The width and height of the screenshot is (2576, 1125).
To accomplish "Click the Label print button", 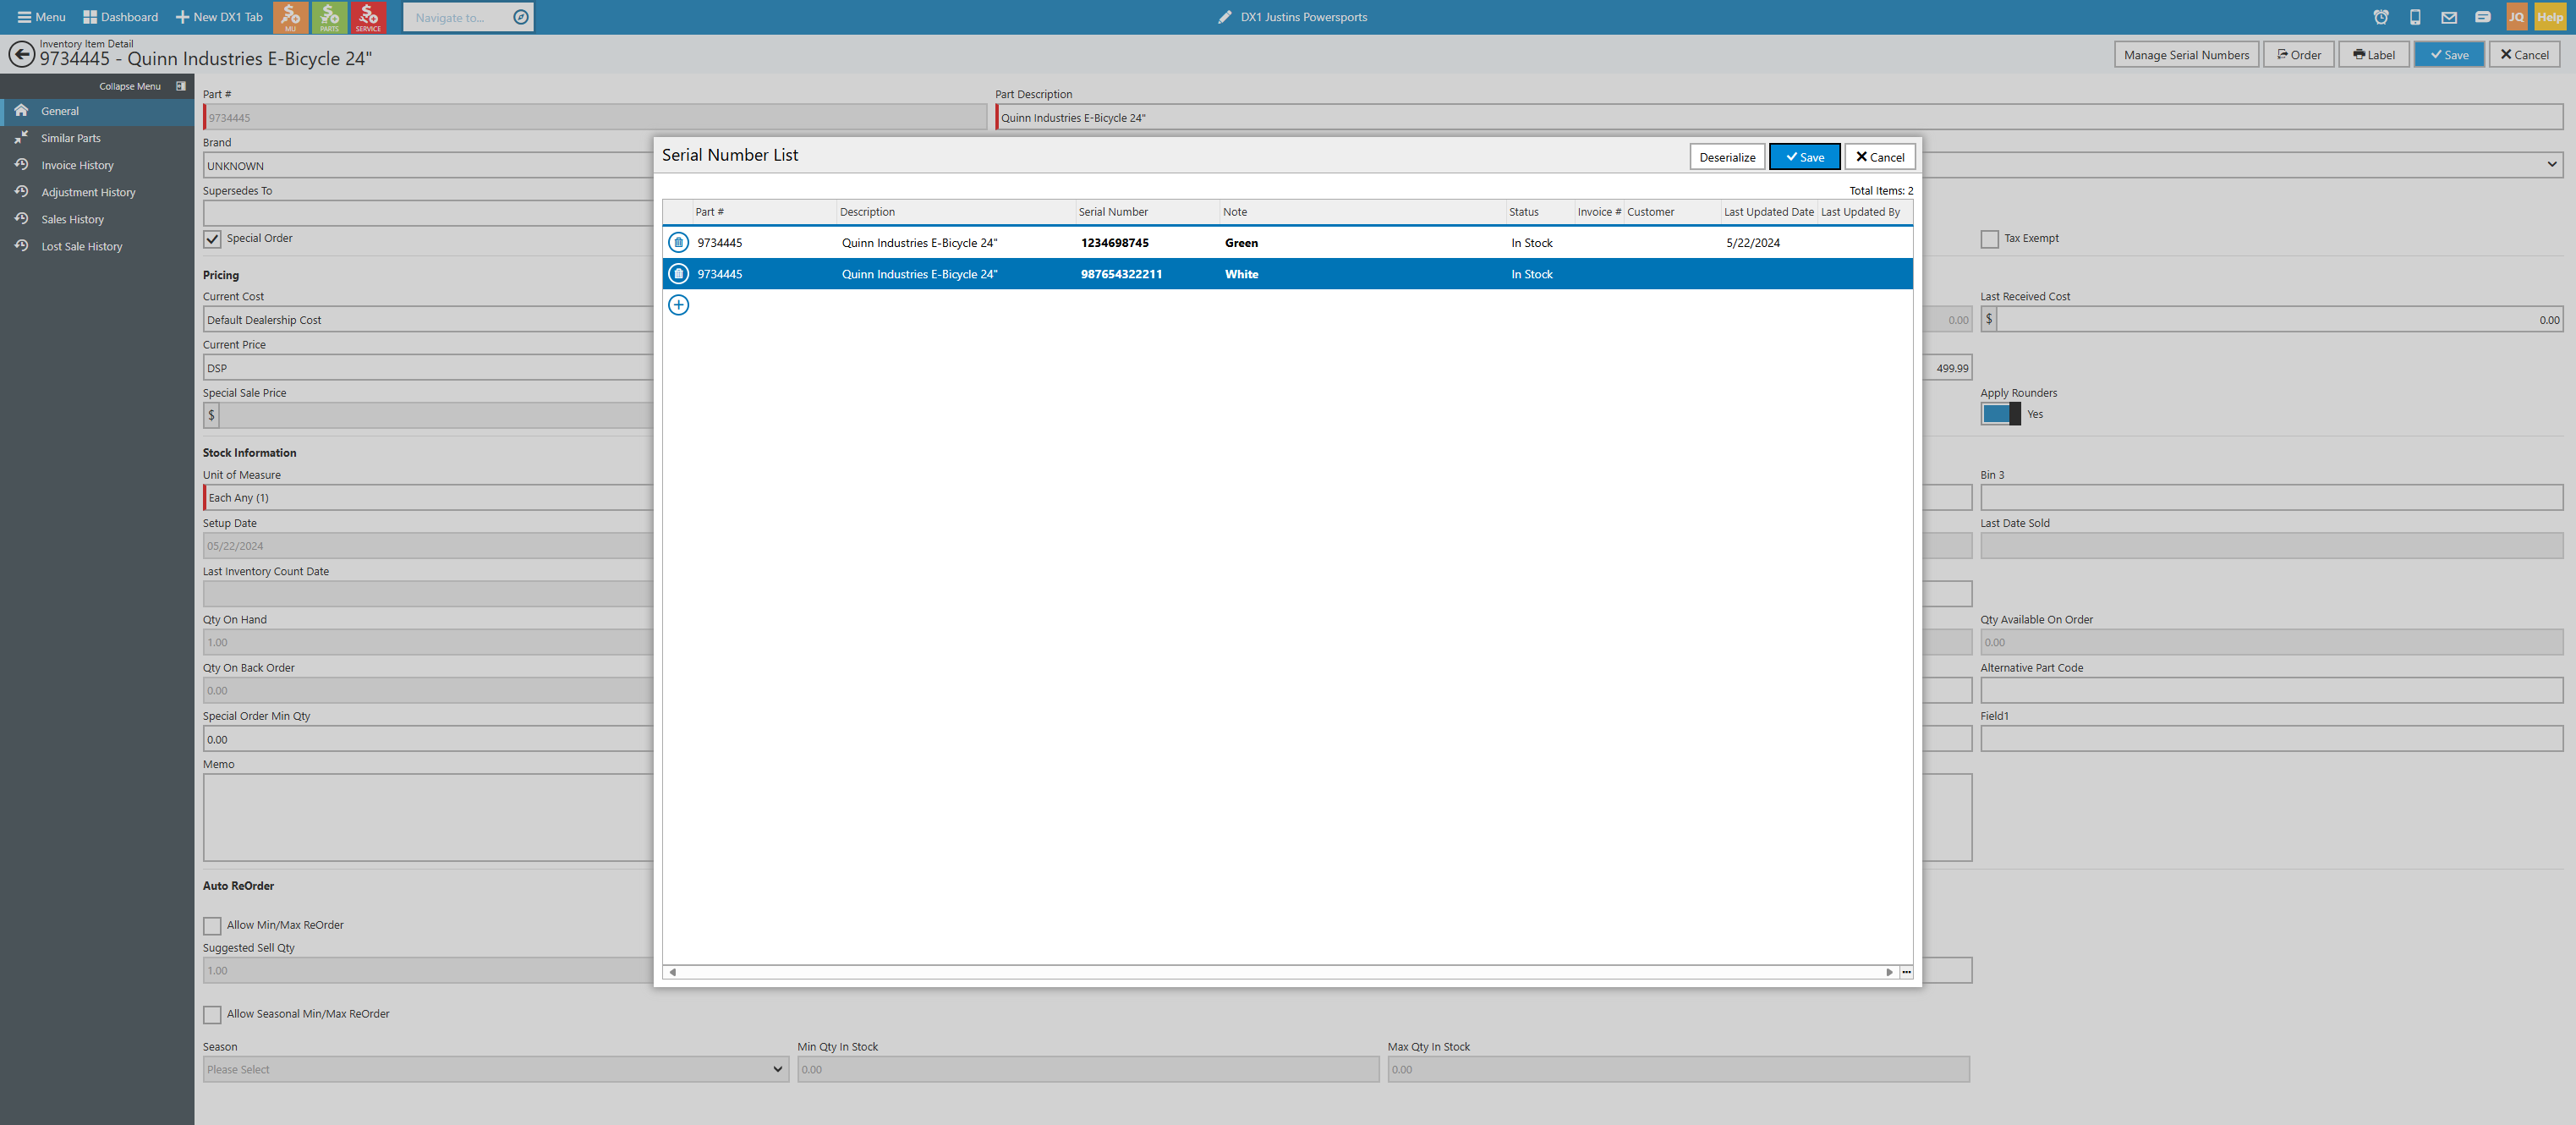I will [2373, 55].
